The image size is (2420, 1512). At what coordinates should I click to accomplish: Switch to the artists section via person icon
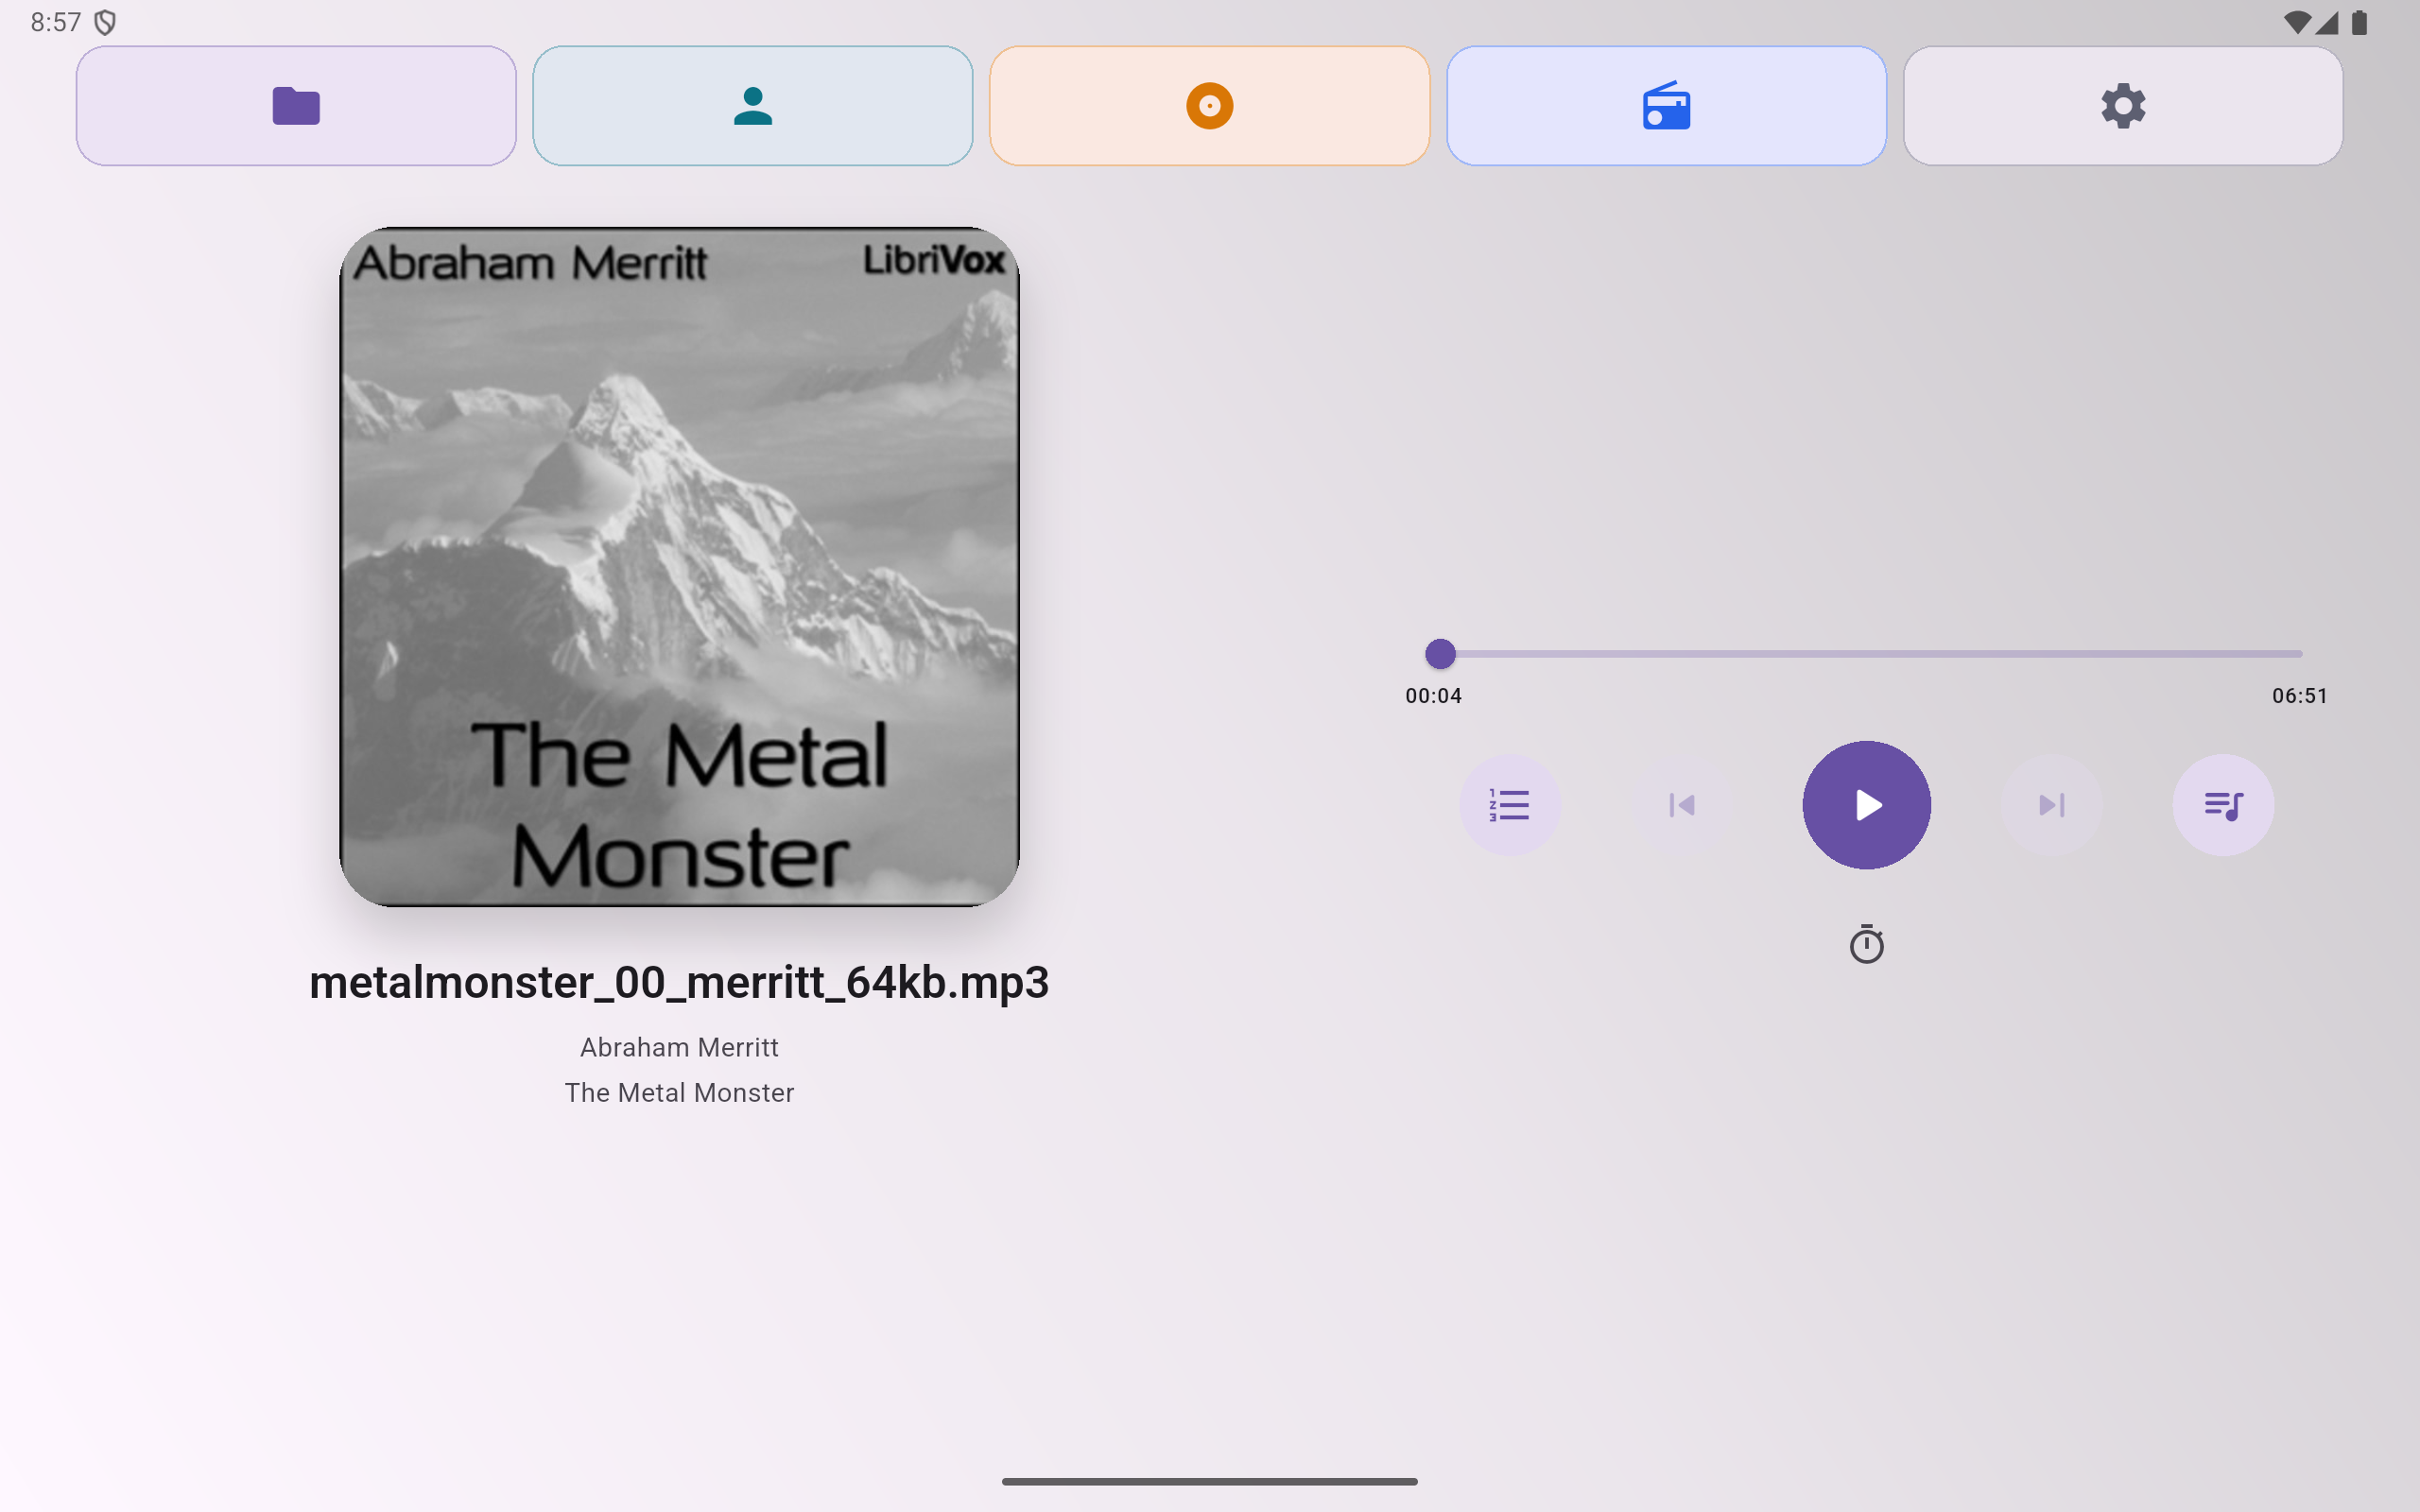click(x=752, y=105)
